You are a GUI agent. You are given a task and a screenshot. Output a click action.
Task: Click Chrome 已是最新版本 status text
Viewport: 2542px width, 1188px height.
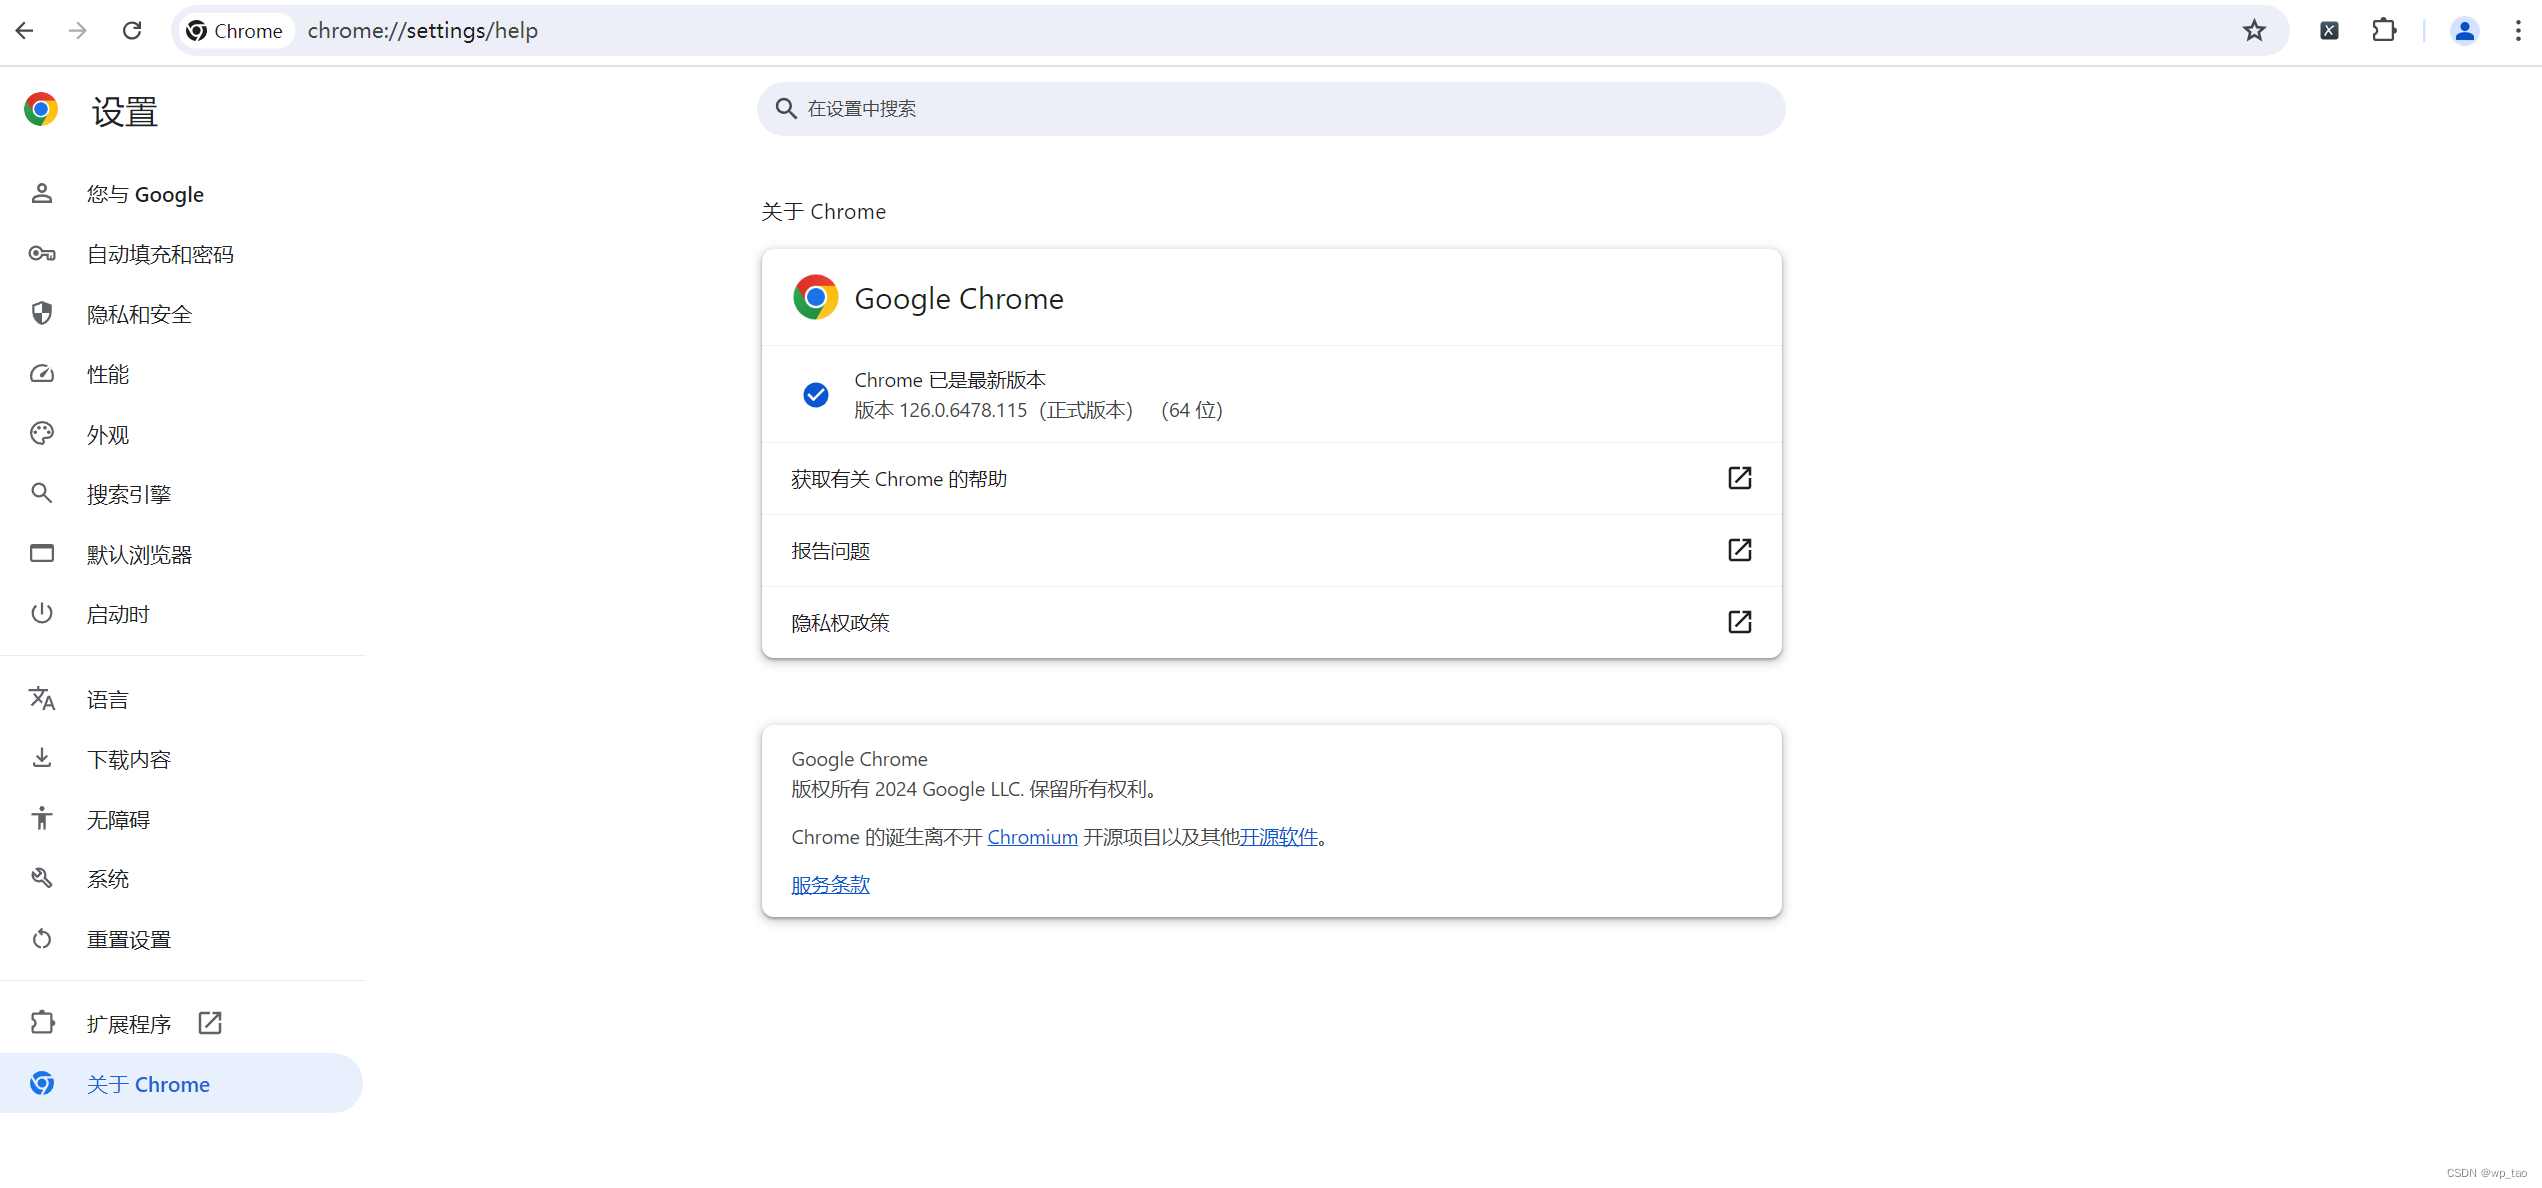coord(950,380)
